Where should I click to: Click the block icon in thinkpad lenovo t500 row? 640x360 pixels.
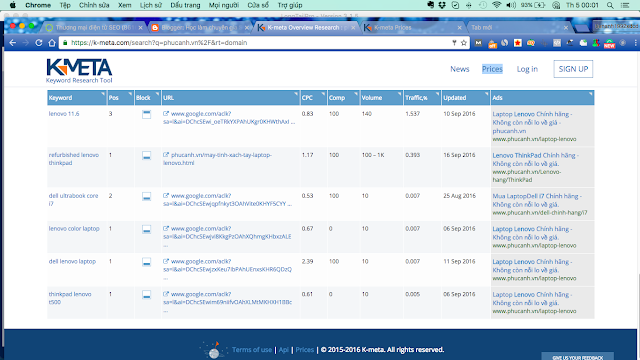[147, 295]
